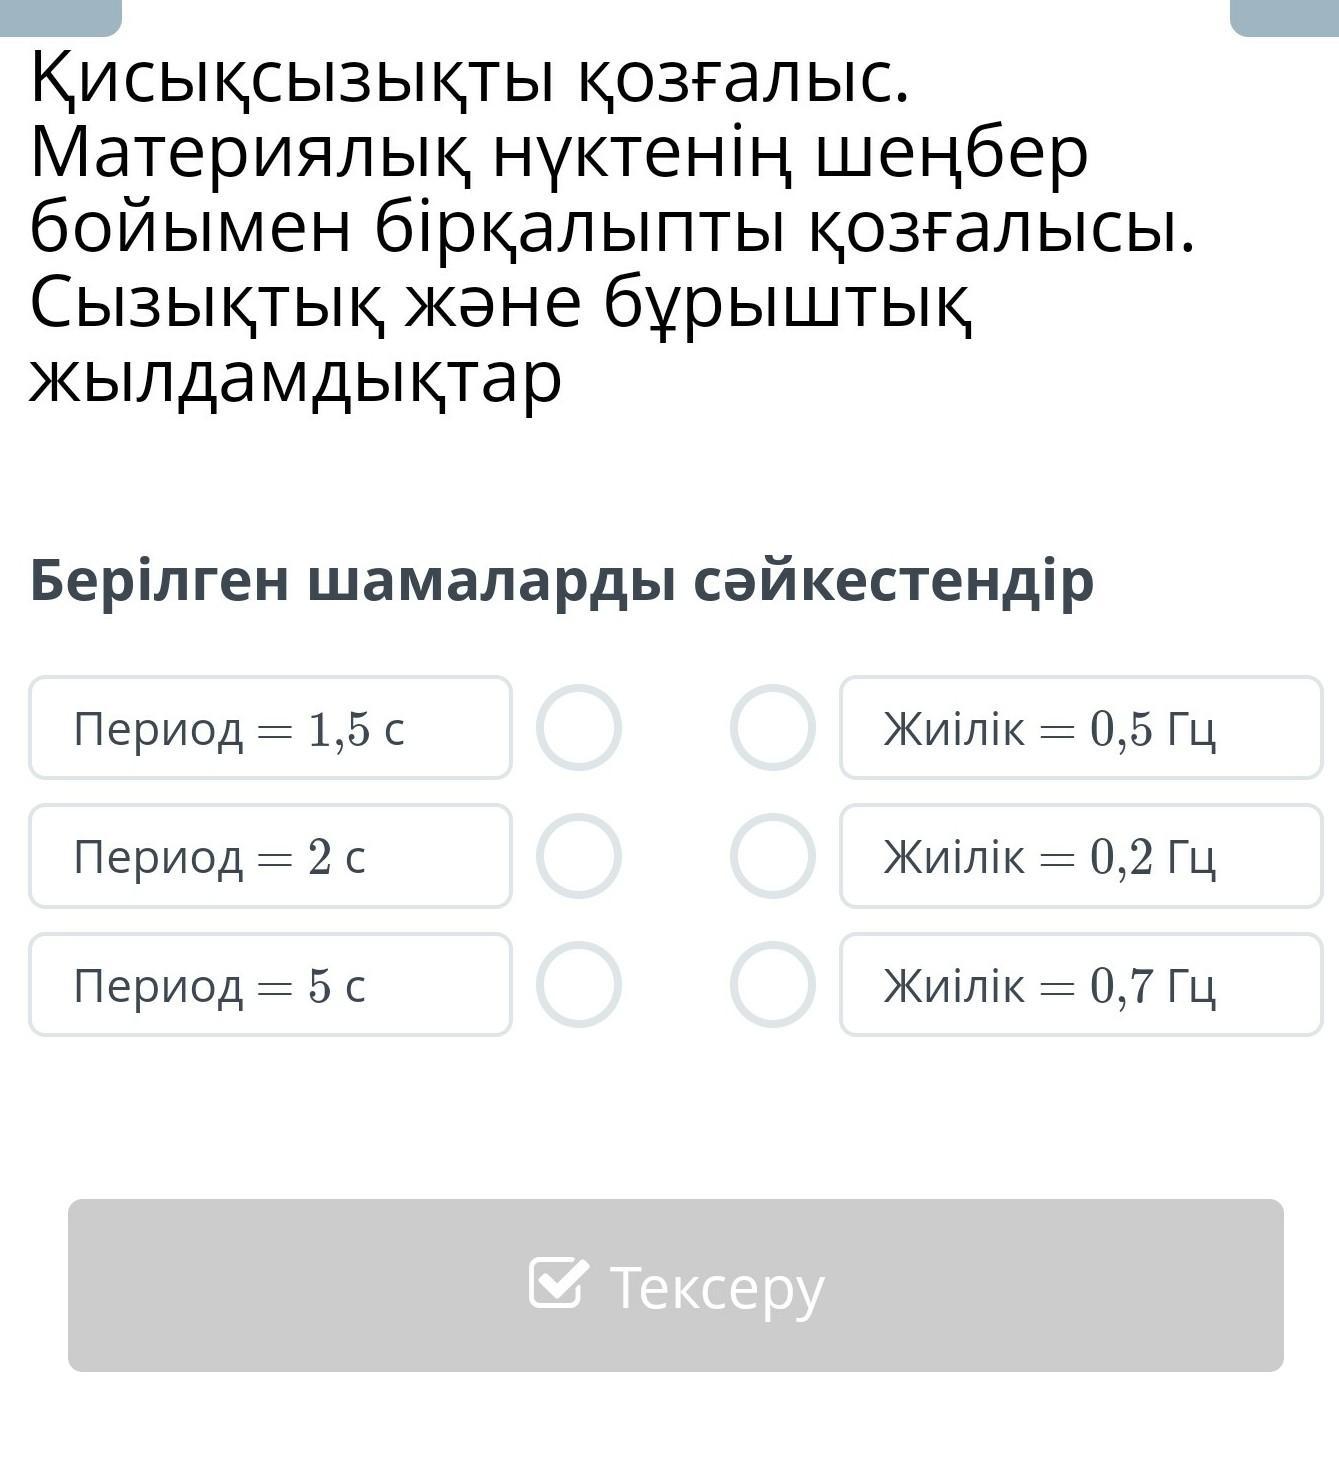Click the Жиілік = 0,2 Гц box
This screenshot has height=1460, width=1339.
click(x=1080, y=856)
